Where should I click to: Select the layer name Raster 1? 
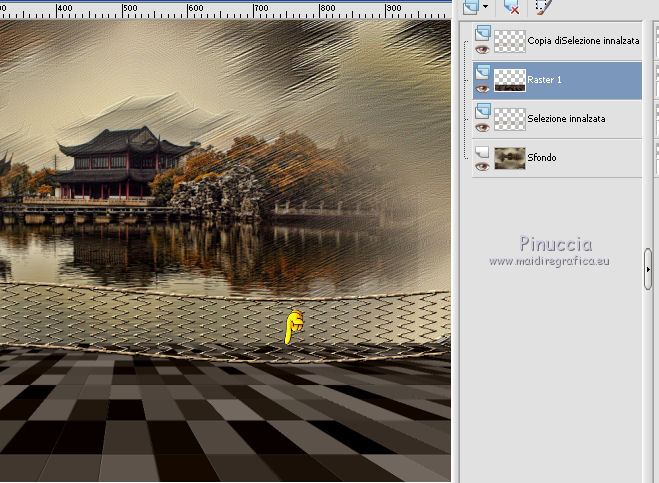tap(544, 80)
